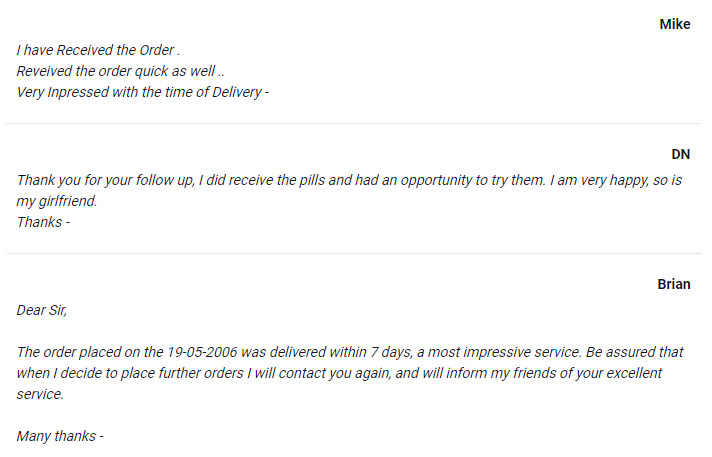Click the word 'service.' ending Brian's paragraph
This screenshot has width=712, height=457.
tap(40, 394)
